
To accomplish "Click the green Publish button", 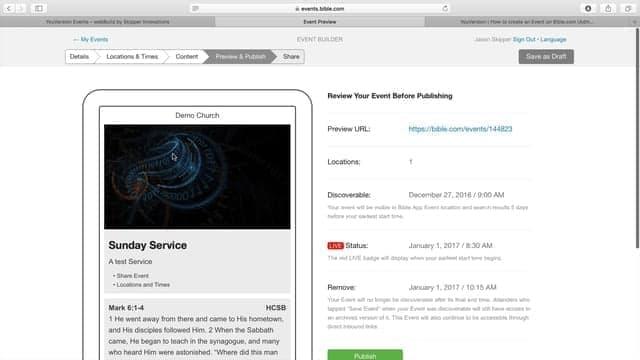I will 365,355.
